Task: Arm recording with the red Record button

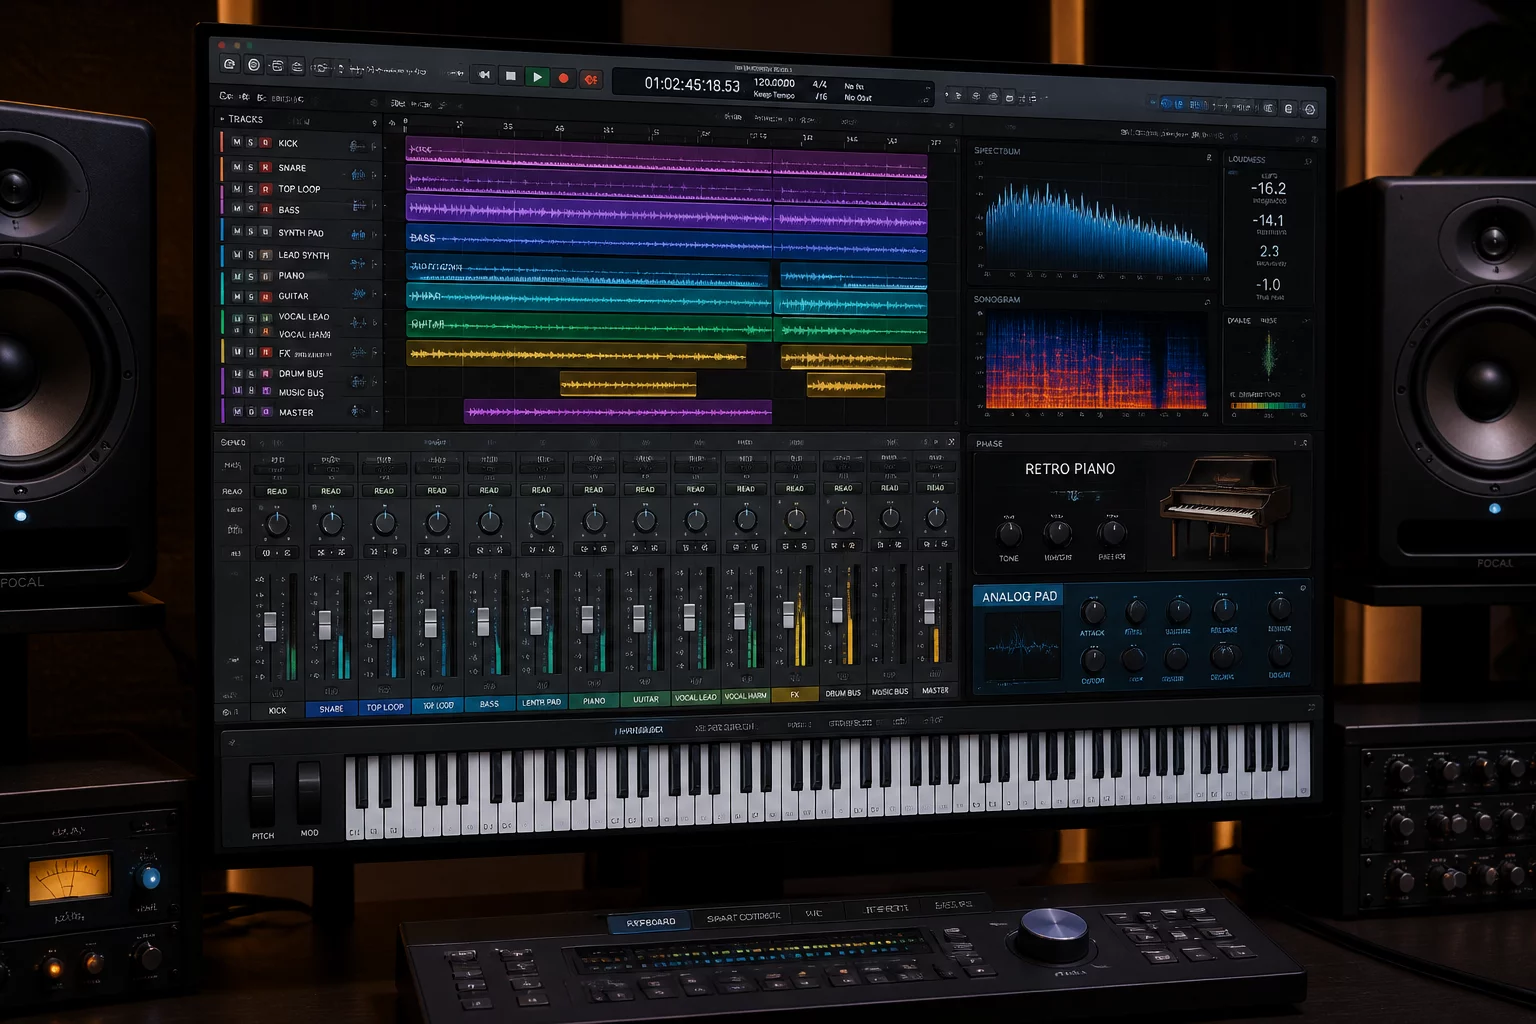Action: [564, 78]
